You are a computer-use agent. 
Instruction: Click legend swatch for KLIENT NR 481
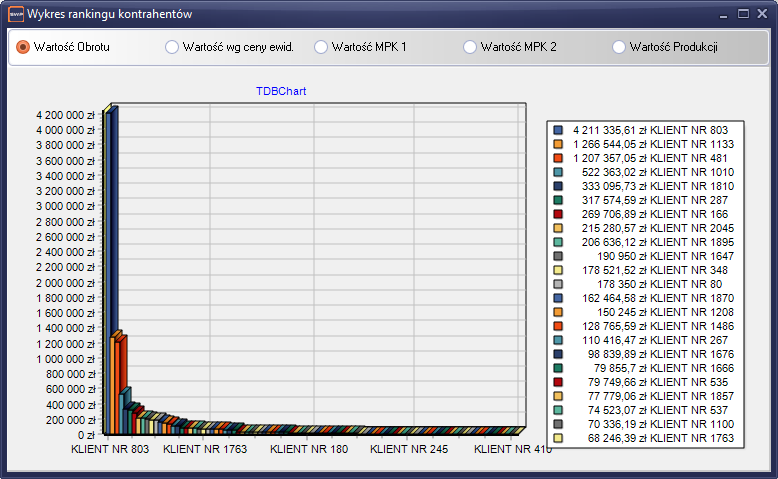(558, 159)
